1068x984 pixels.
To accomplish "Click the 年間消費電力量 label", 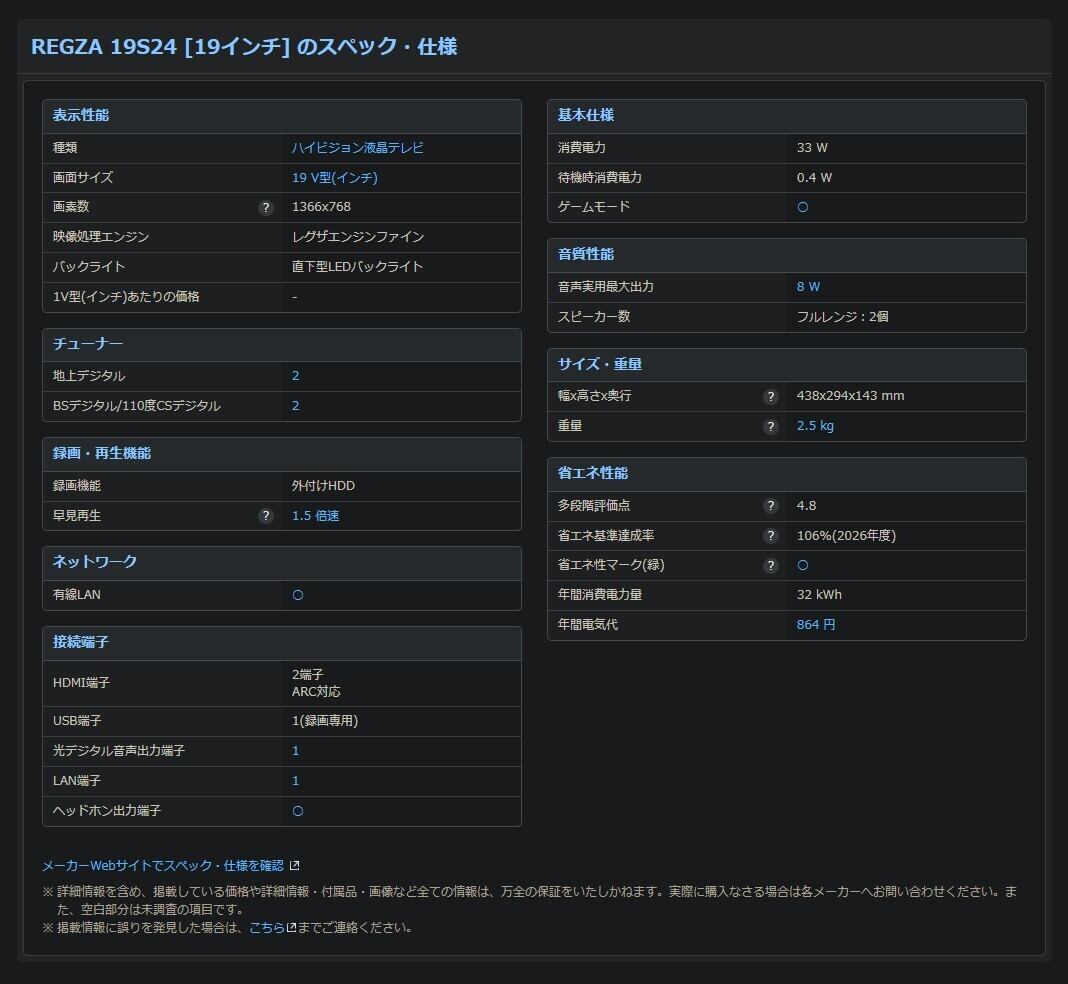I will pyautogui.click(x=599, y=595).
